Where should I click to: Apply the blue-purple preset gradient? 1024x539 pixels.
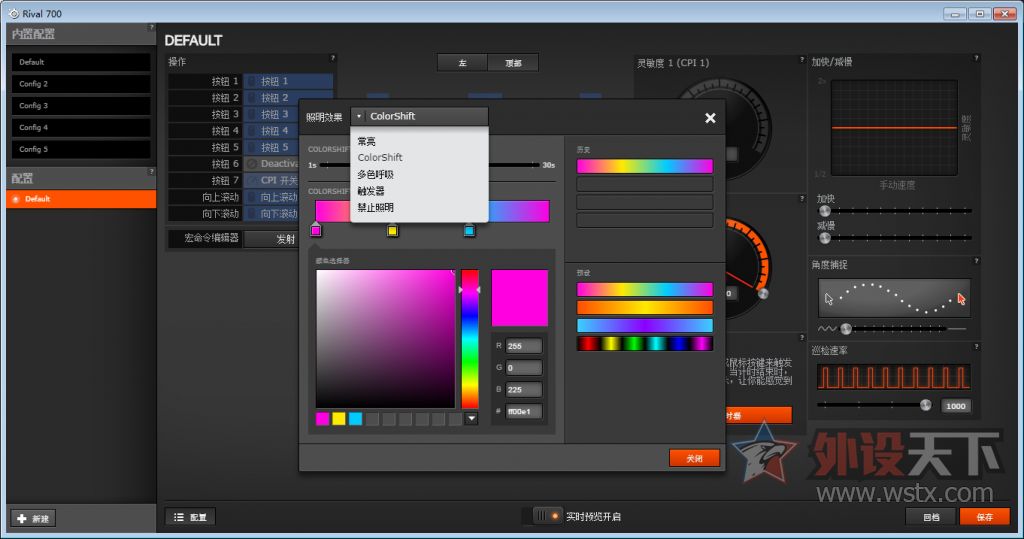click(x=645, y=325)
